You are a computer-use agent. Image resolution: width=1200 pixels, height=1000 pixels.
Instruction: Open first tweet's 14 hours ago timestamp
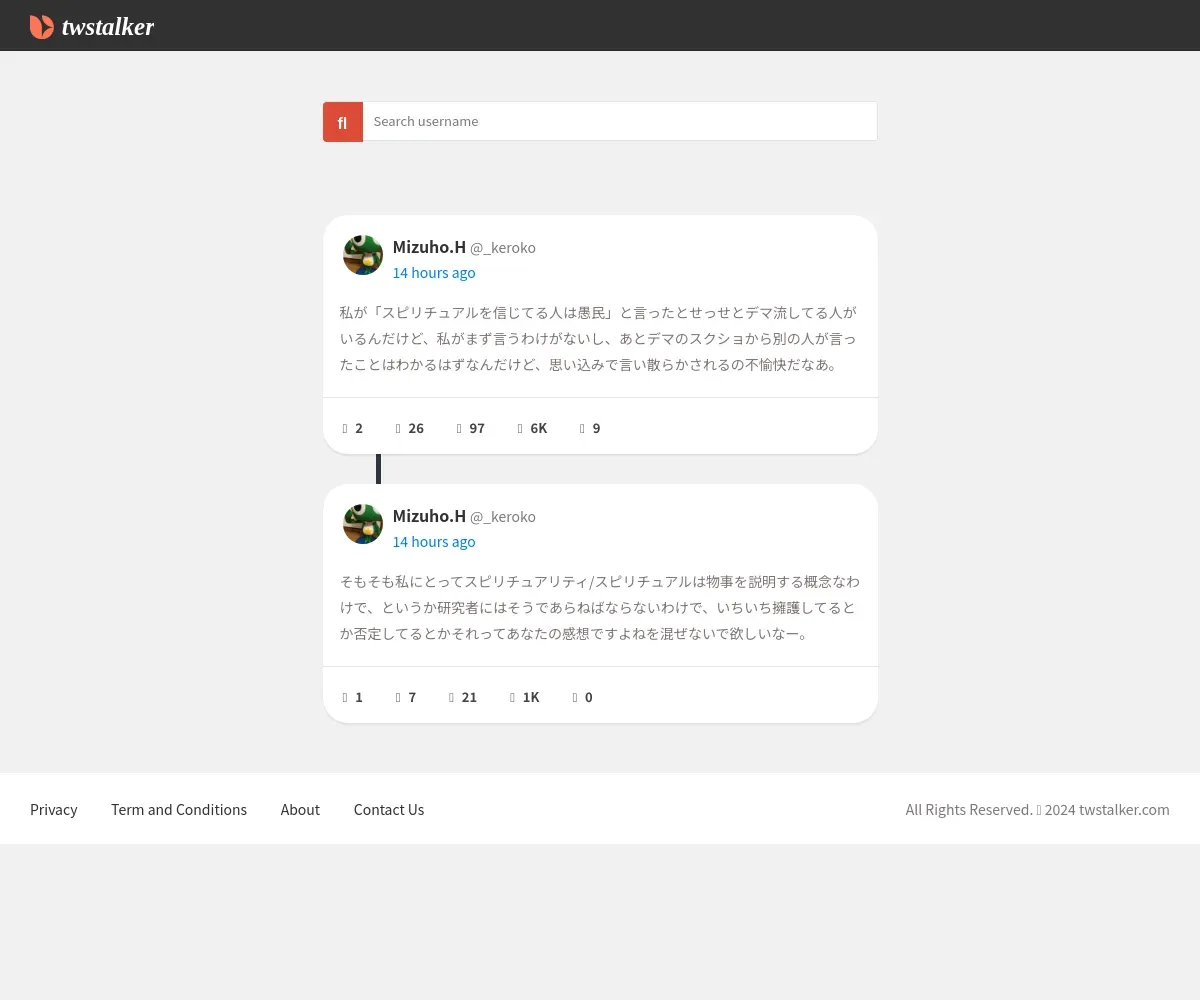(434, 273)
